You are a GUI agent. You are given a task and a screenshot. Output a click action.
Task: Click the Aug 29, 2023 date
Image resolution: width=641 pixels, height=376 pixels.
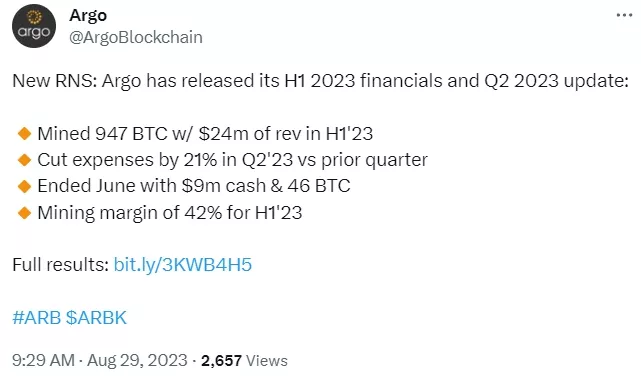click(x=137, y=360)
